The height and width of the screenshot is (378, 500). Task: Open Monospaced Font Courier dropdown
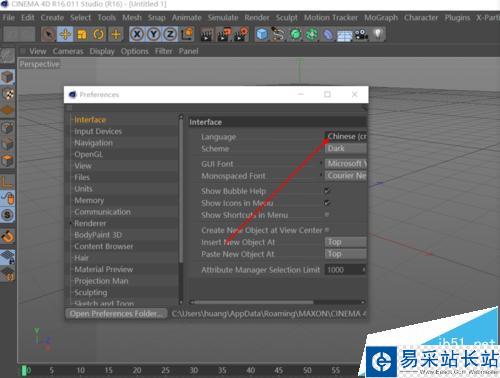pos(346,176)
